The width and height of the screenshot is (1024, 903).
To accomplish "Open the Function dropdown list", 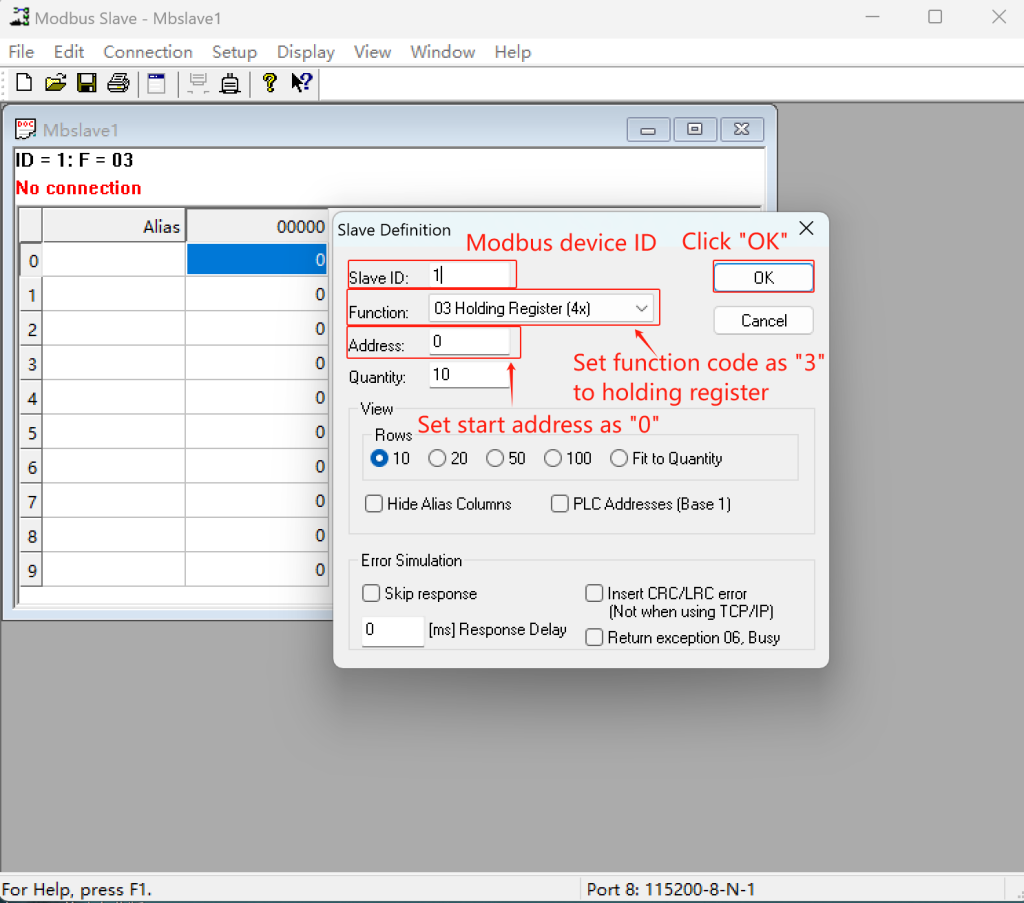I will 642,307.
